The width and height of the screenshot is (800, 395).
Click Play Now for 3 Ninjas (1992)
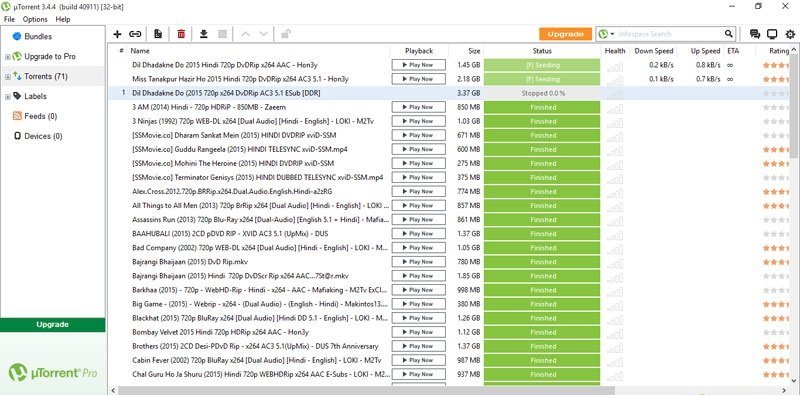[x=418, y=121]
